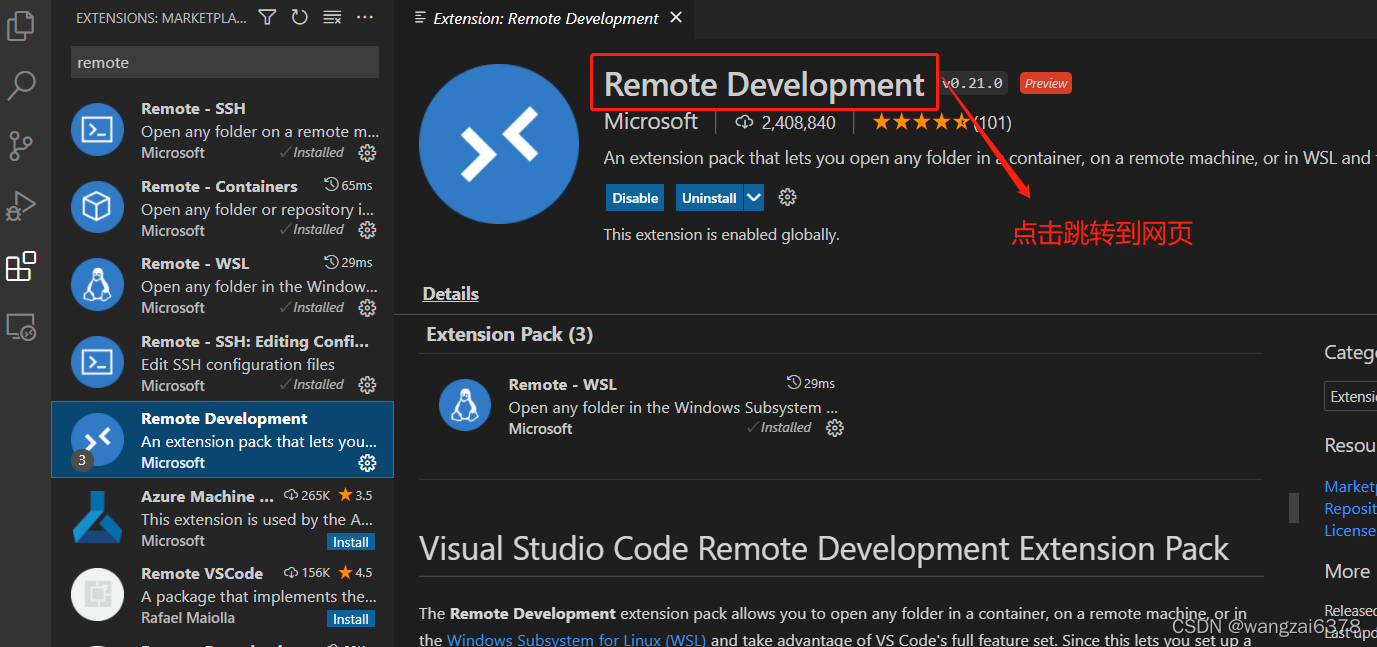Install Remote VSCode extension
Viewport: 1377px width, 647px height.
[x=351, y=619]
